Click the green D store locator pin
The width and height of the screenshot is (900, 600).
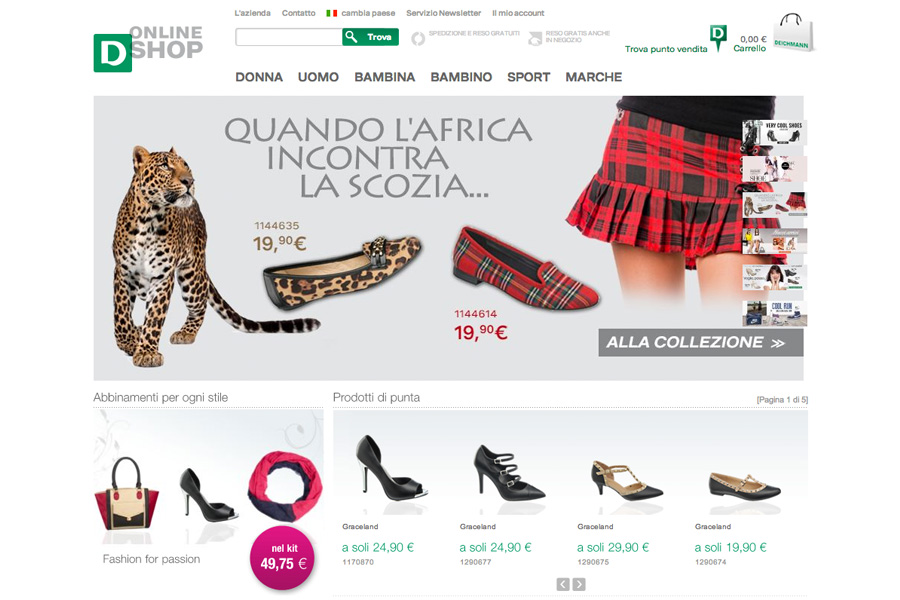pyautogui.click(x=718, y=38)
